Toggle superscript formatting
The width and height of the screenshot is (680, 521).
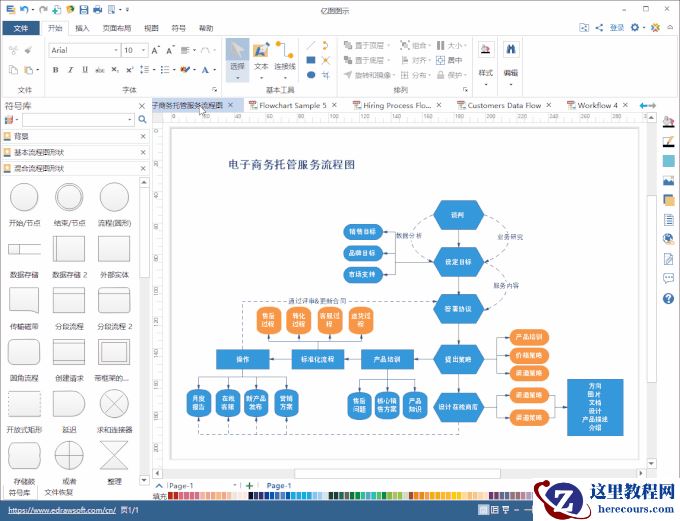point(129,70)
